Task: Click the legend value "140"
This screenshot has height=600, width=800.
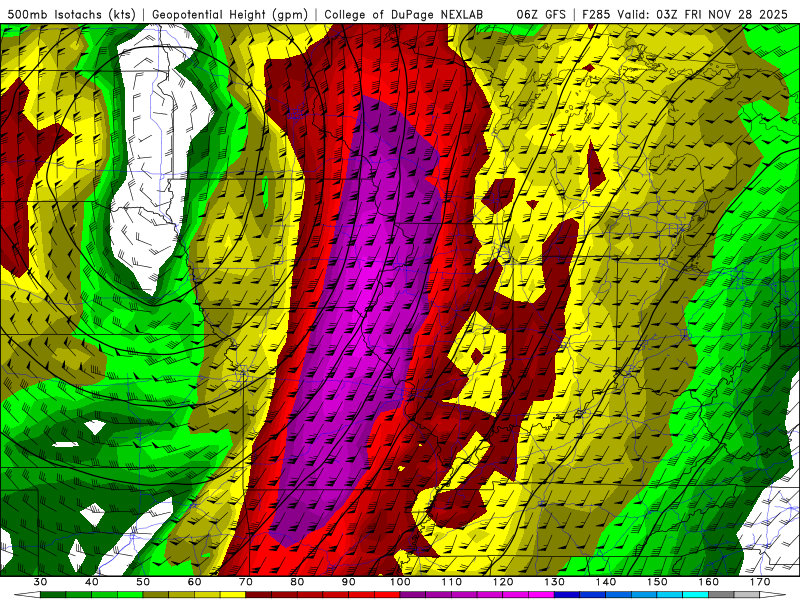Action: pos(606,582)
